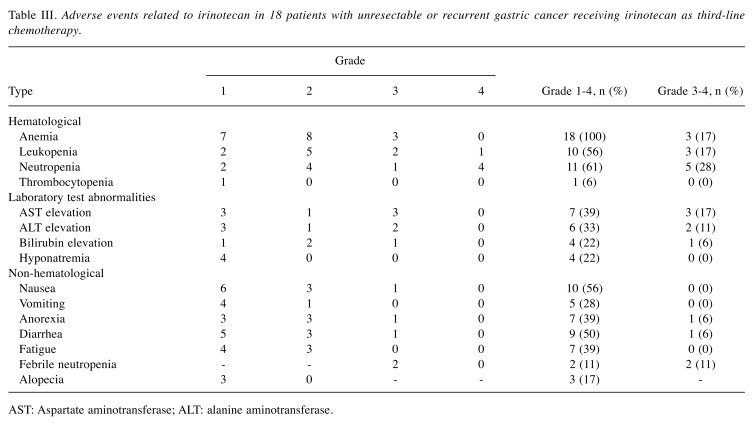This screenshot has width=752, height=427.
Task: Click the Grade 3-4, n (%) header
Action: coord(700,91)
